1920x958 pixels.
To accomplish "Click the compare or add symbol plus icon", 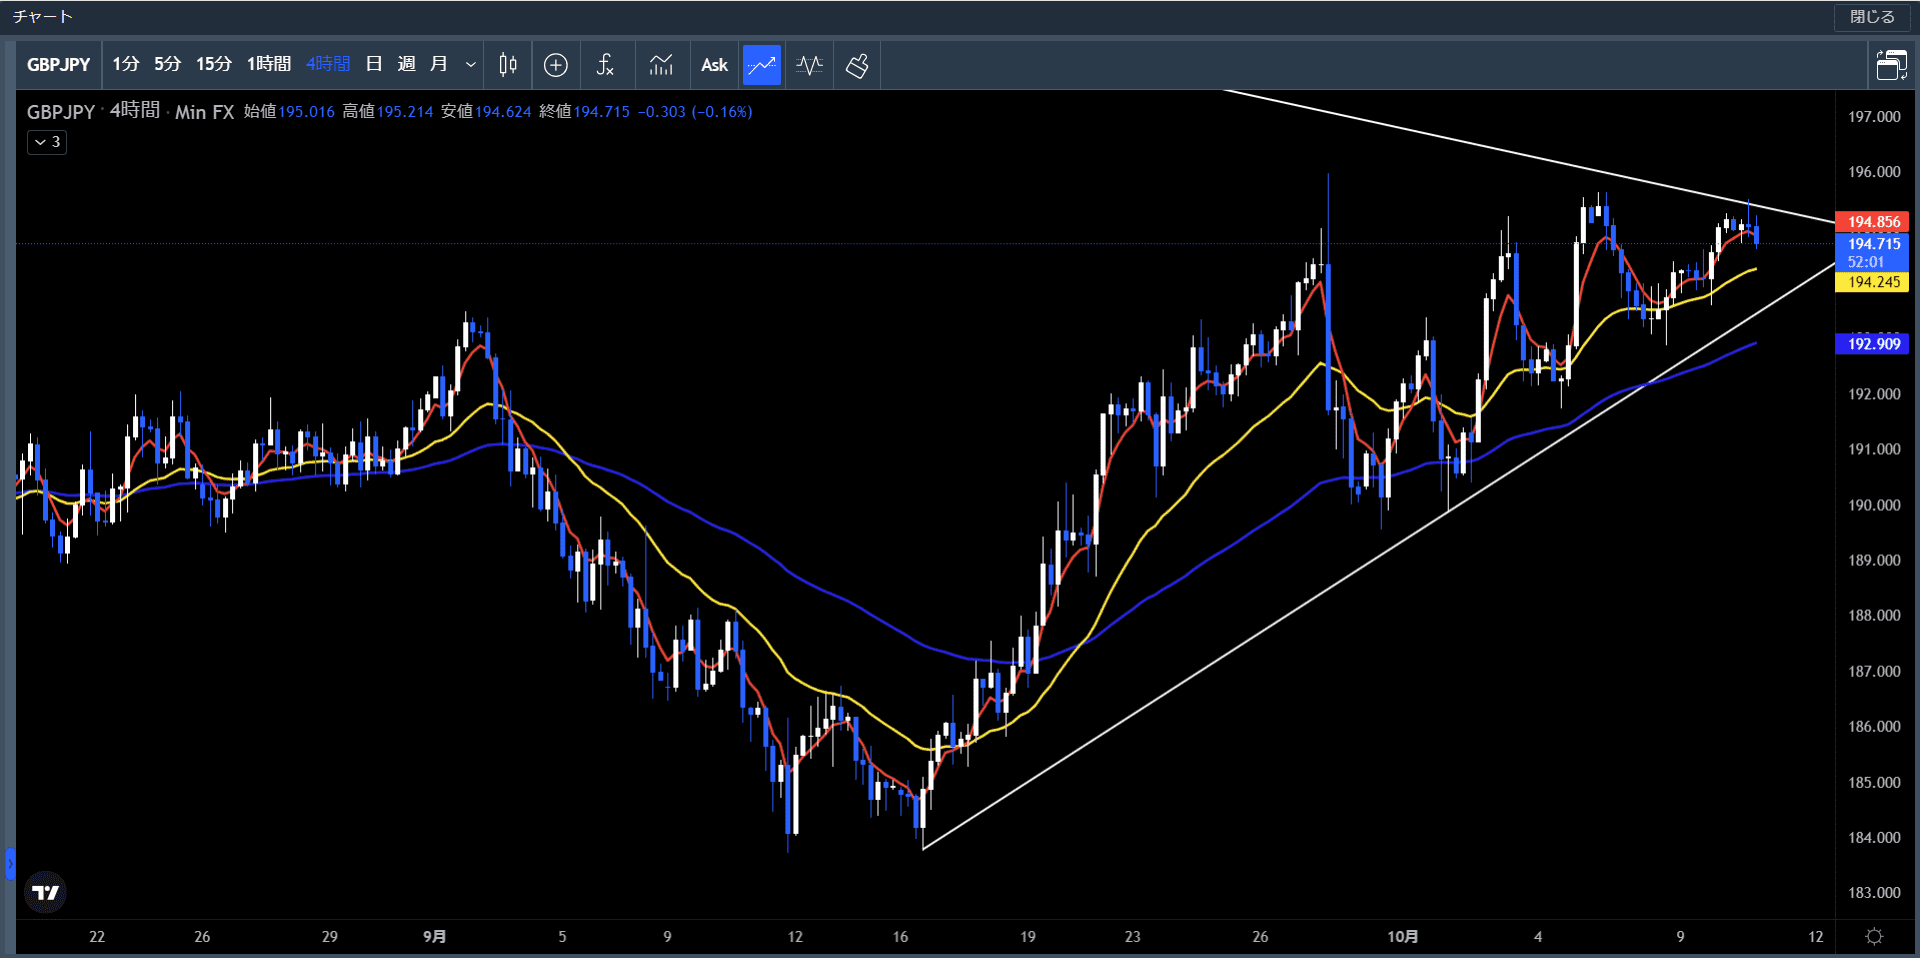I will click(556, 65).
